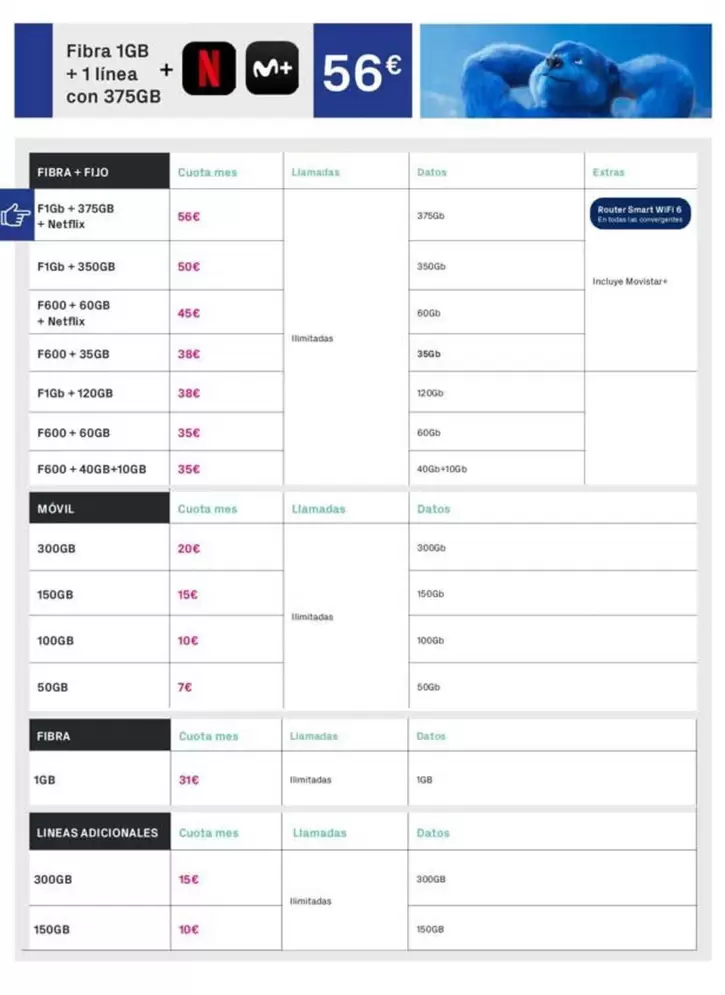
Task: Click the Router Smart WiFi 6 badge
Action: coord(640,214)
